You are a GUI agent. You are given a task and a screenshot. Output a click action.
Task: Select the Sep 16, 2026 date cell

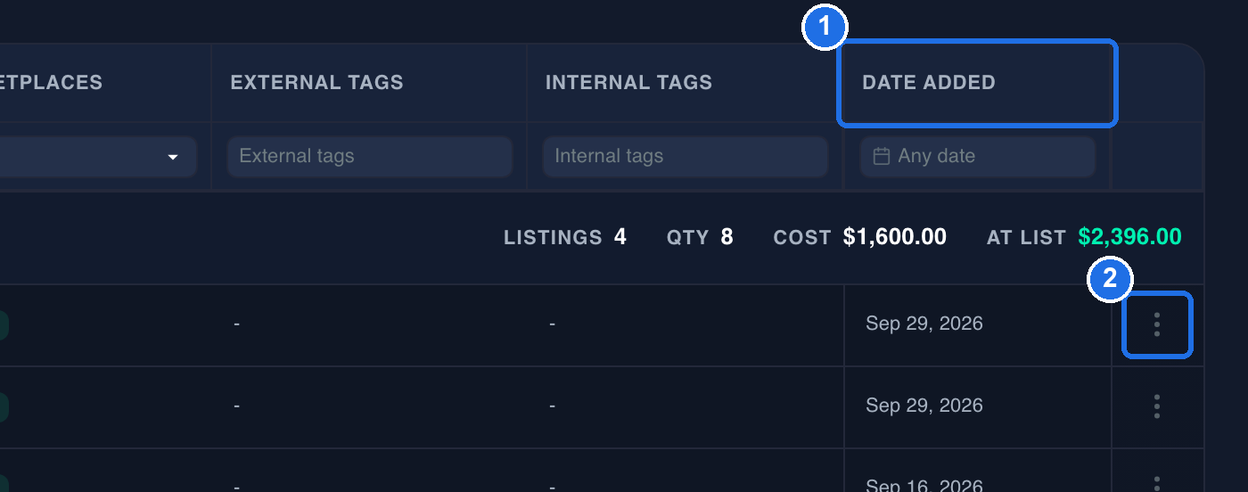924,484
